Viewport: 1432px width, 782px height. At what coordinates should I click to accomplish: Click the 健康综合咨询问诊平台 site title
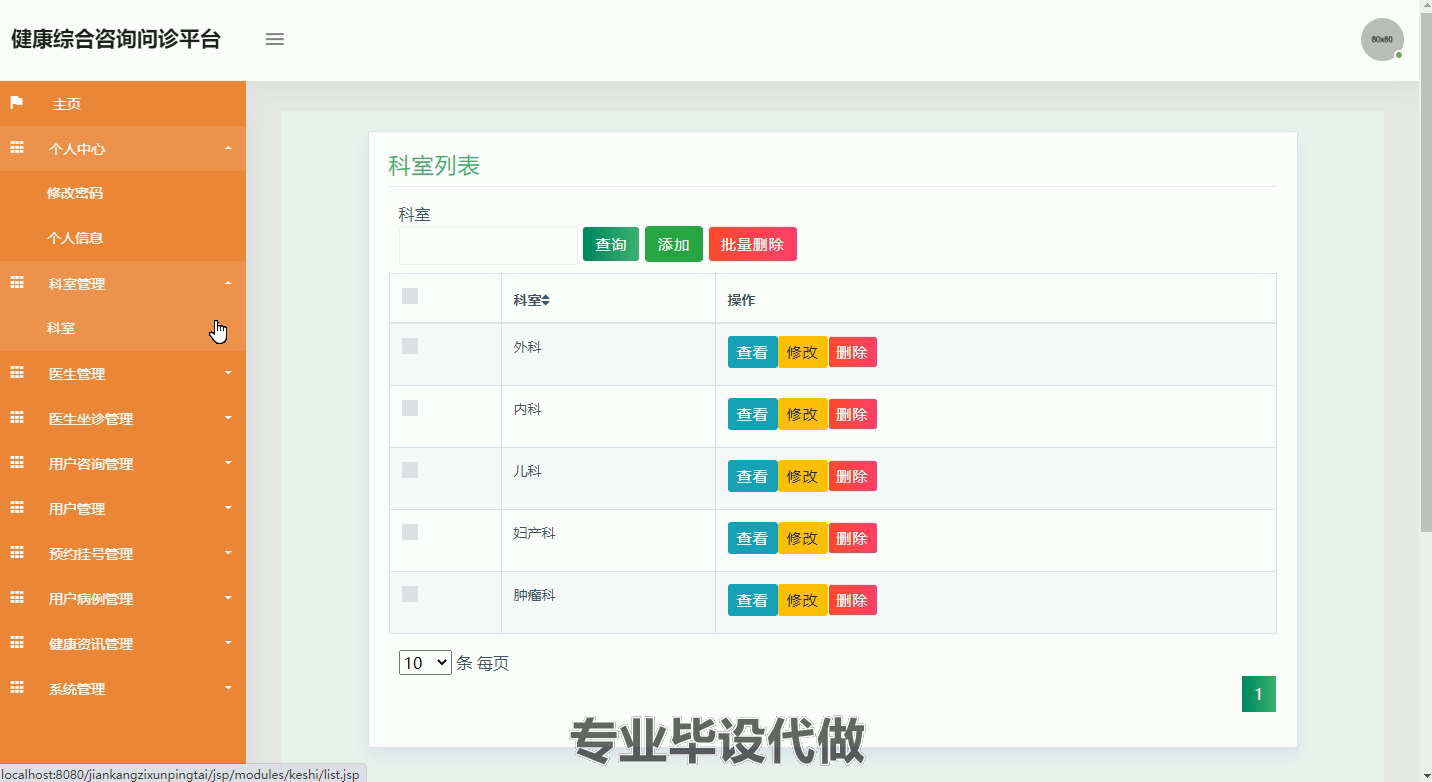pyautogui.click(x=115, y=39)
